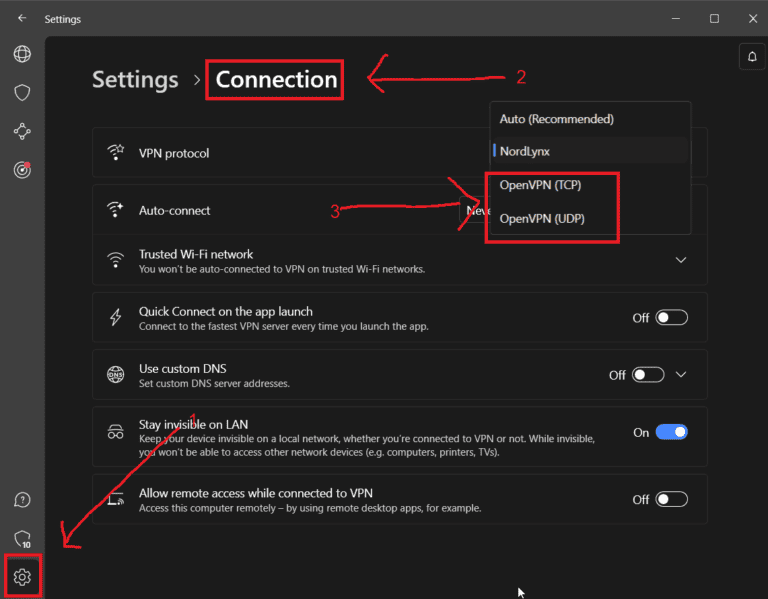Toggle the Use custom DNS switch
The height and width of the screenshot is (599, 768).
pyautogui.click(x=647, y=375)
